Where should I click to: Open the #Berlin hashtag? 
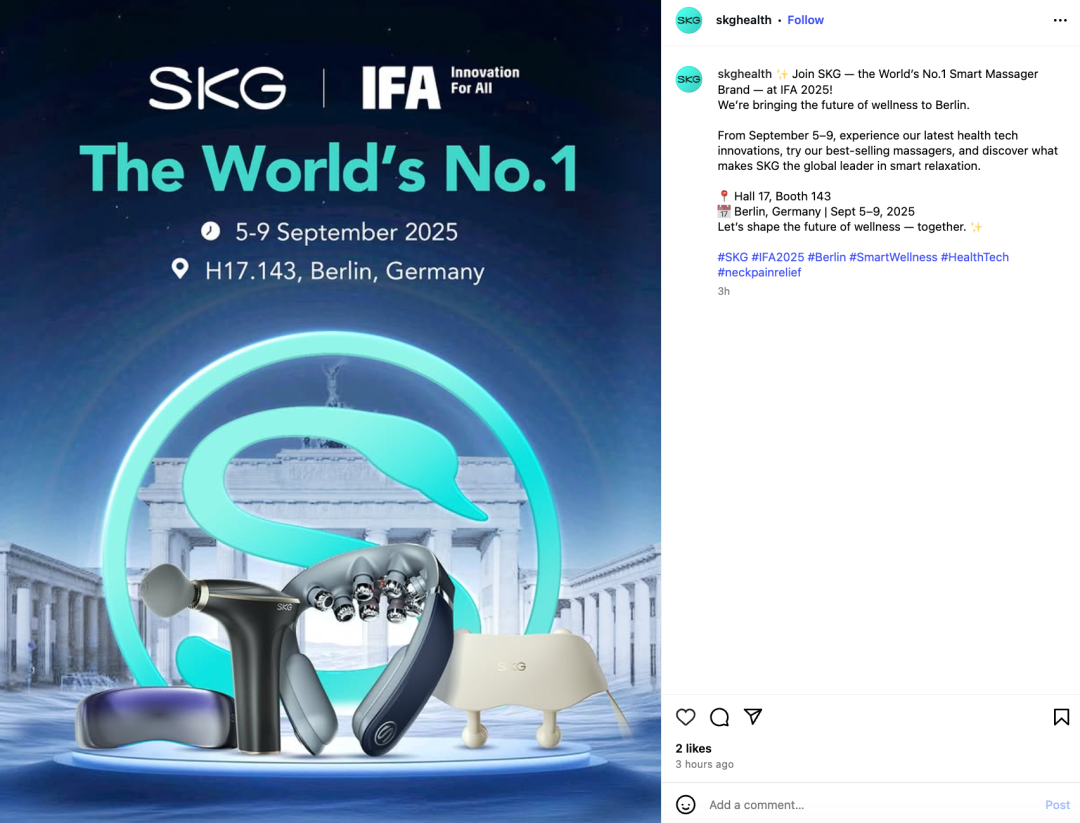pos(827,257)
